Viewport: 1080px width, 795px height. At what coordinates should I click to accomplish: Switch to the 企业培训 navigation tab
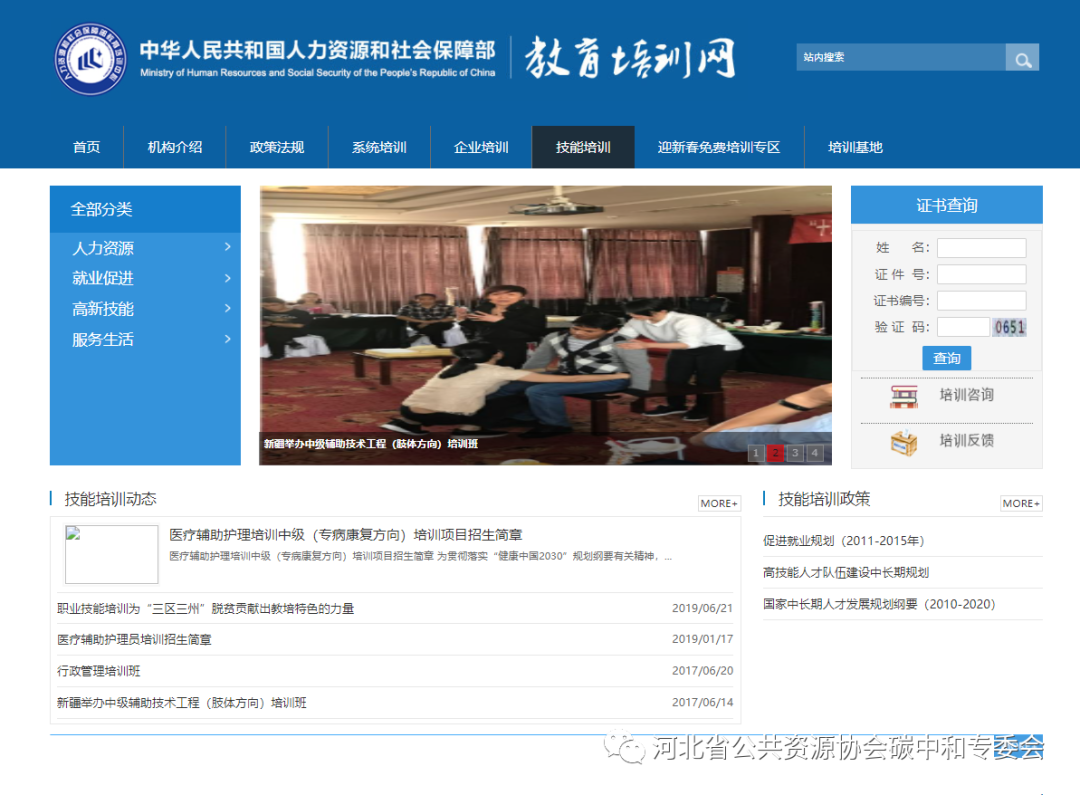[481, 147]
